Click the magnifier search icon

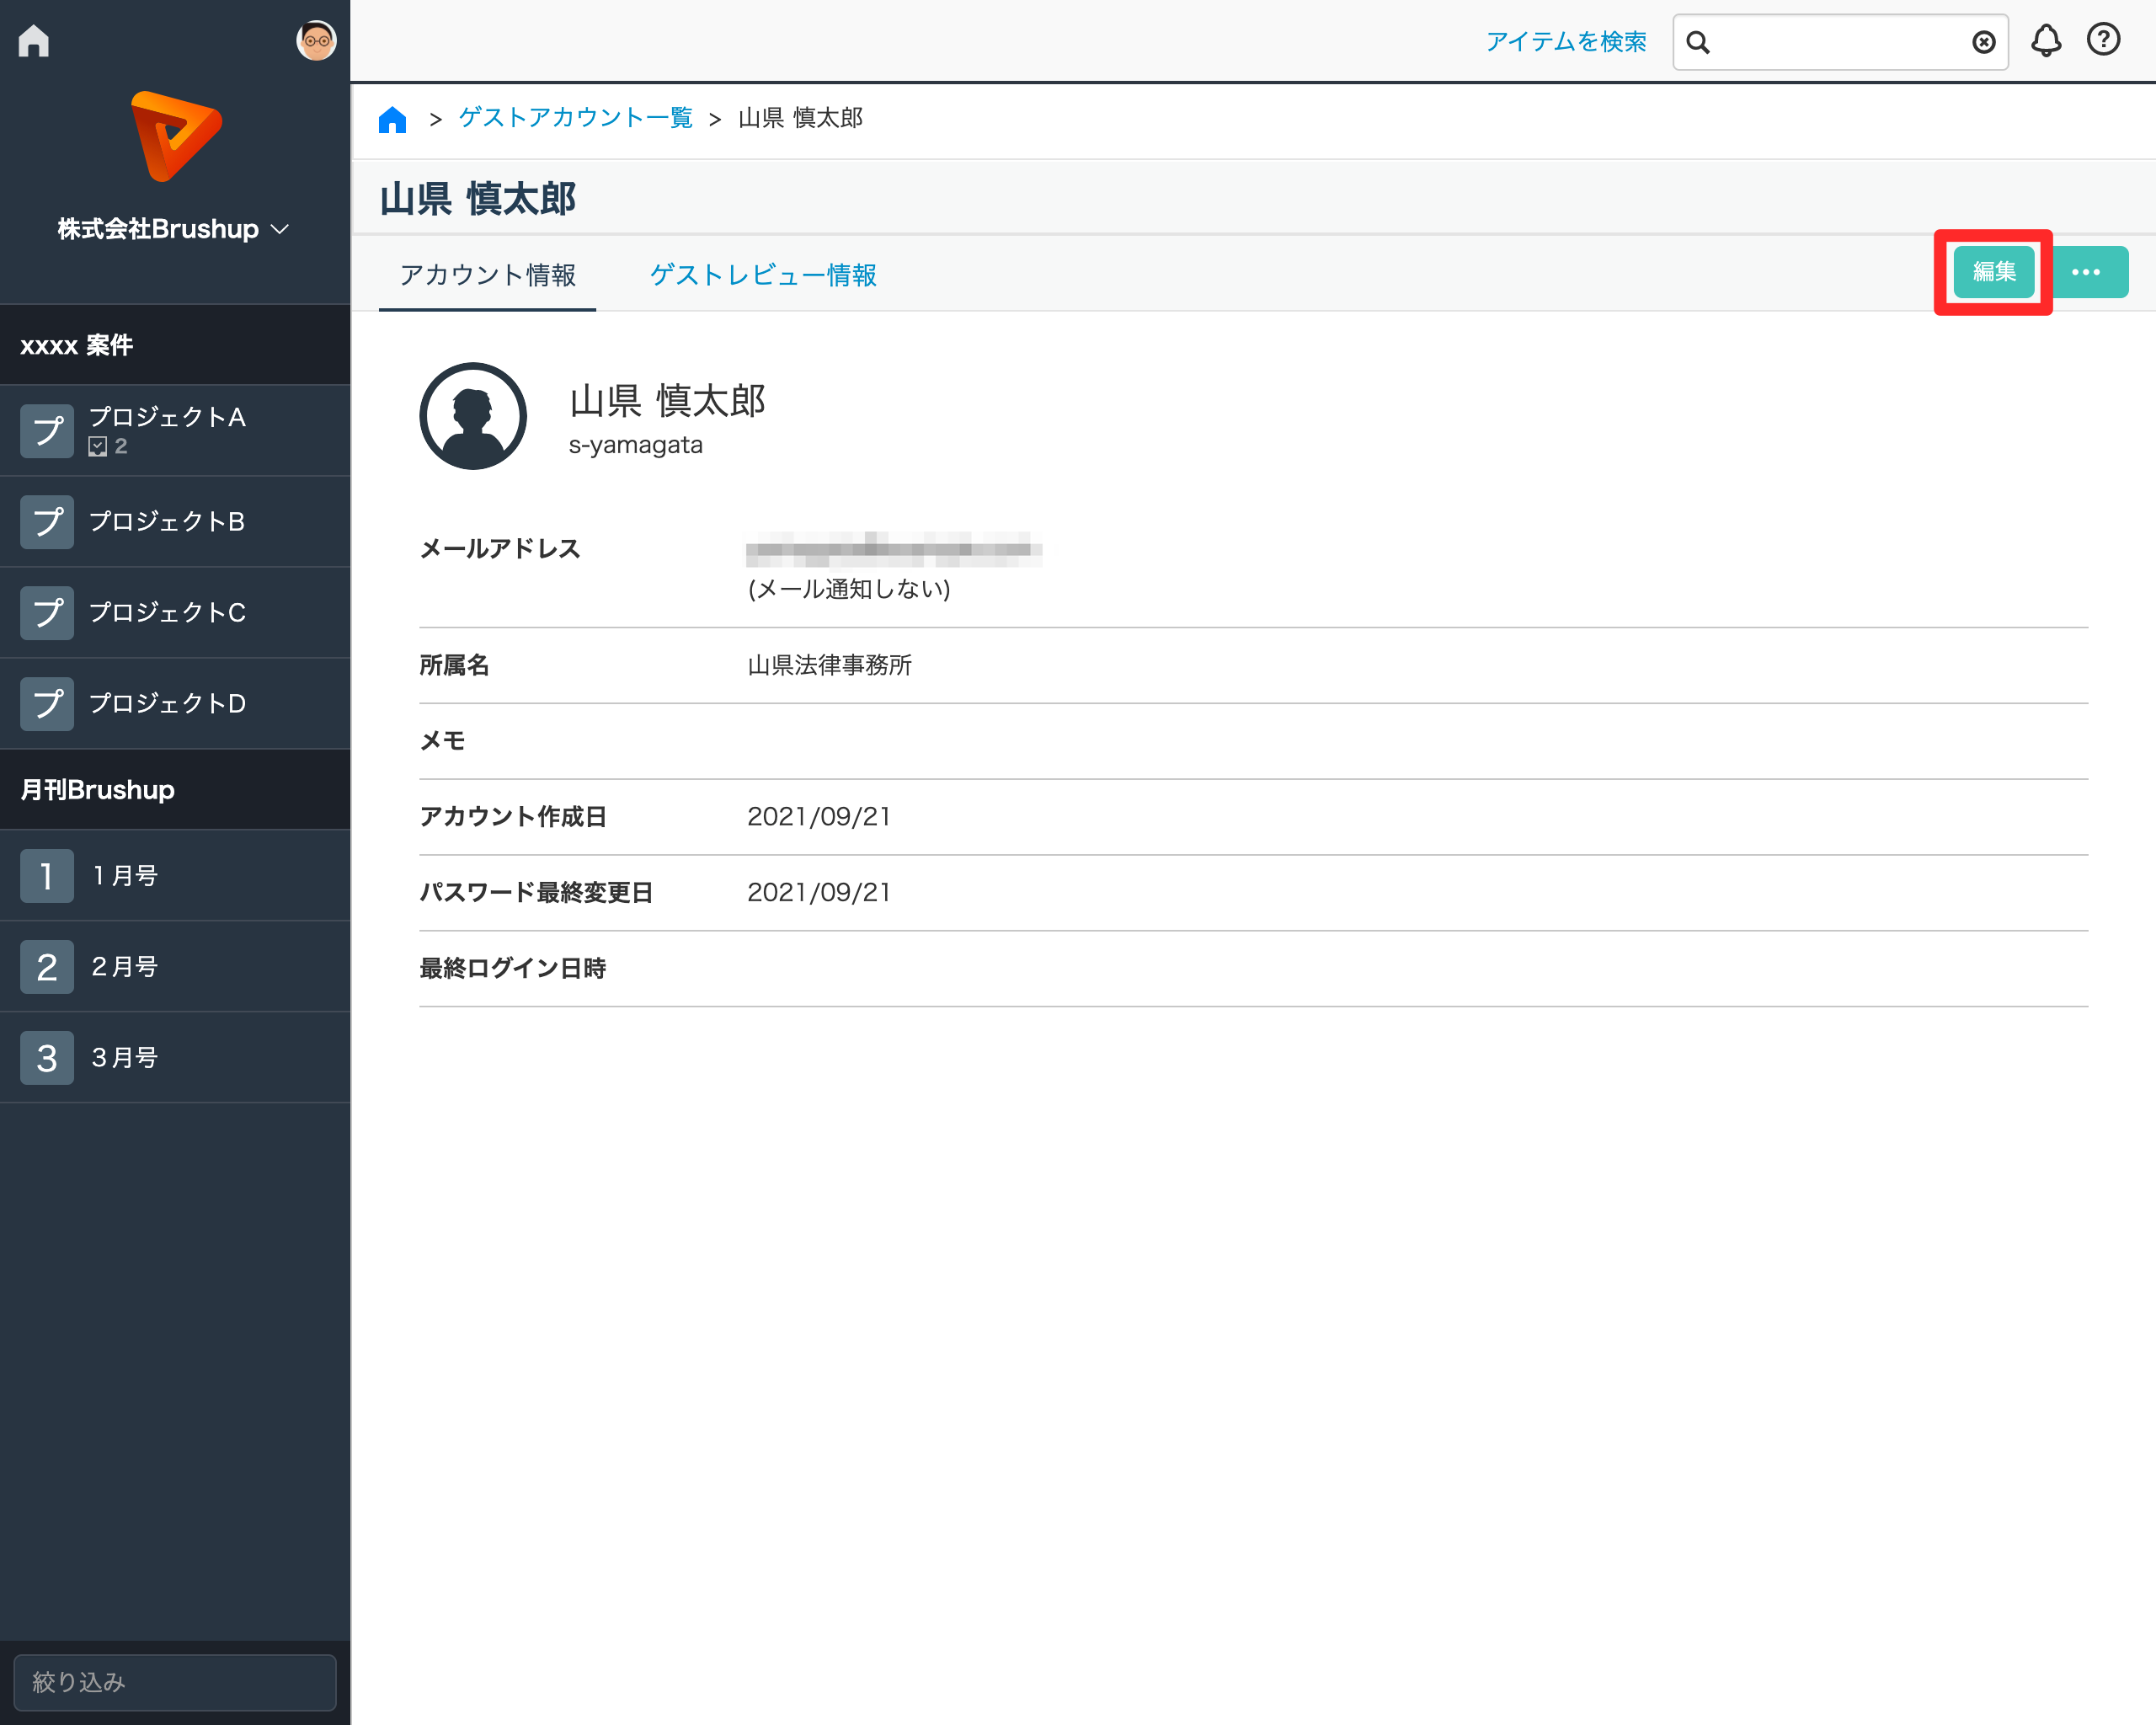(1699, 42)
